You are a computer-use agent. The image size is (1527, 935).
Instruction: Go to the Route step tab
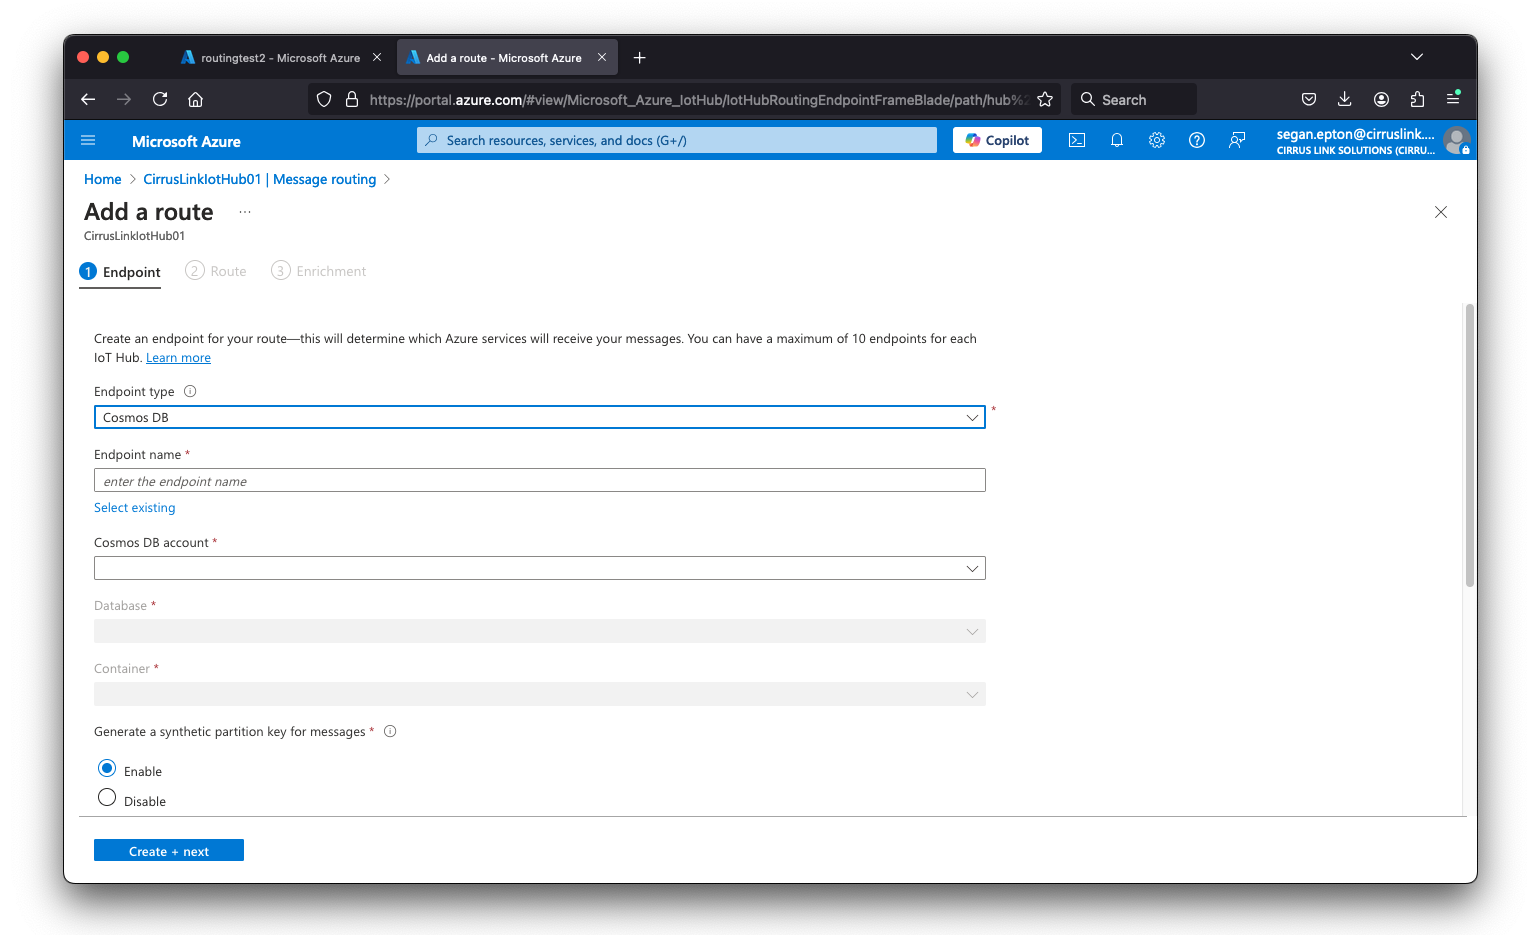tap(217, 272)
